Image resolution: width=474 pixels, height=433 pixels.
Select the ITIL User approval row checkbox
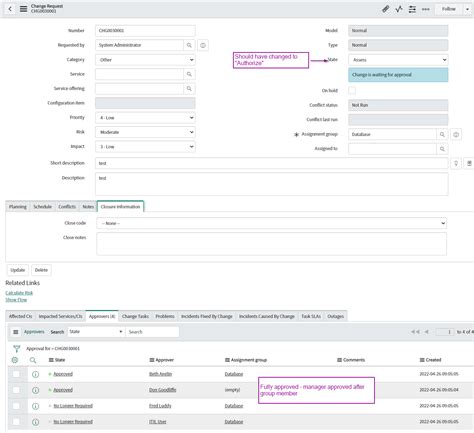click(x=16, y=422)
